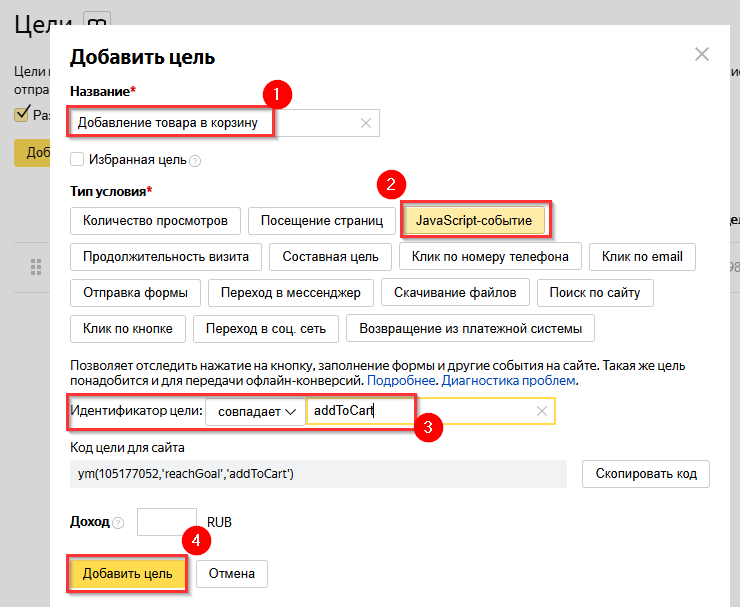This screenshot has height=607, width=740.
Task: Clear the addToCart identifier field
Action: point(541,411)
